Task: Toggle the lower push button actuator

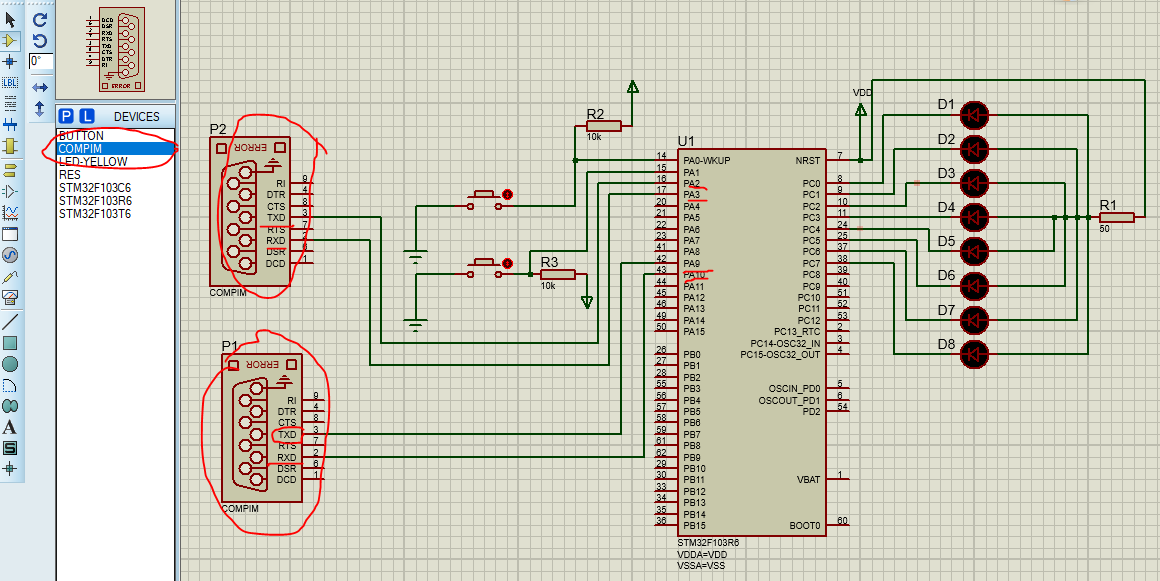Action: pyautogui.click(x=507, y=263)
